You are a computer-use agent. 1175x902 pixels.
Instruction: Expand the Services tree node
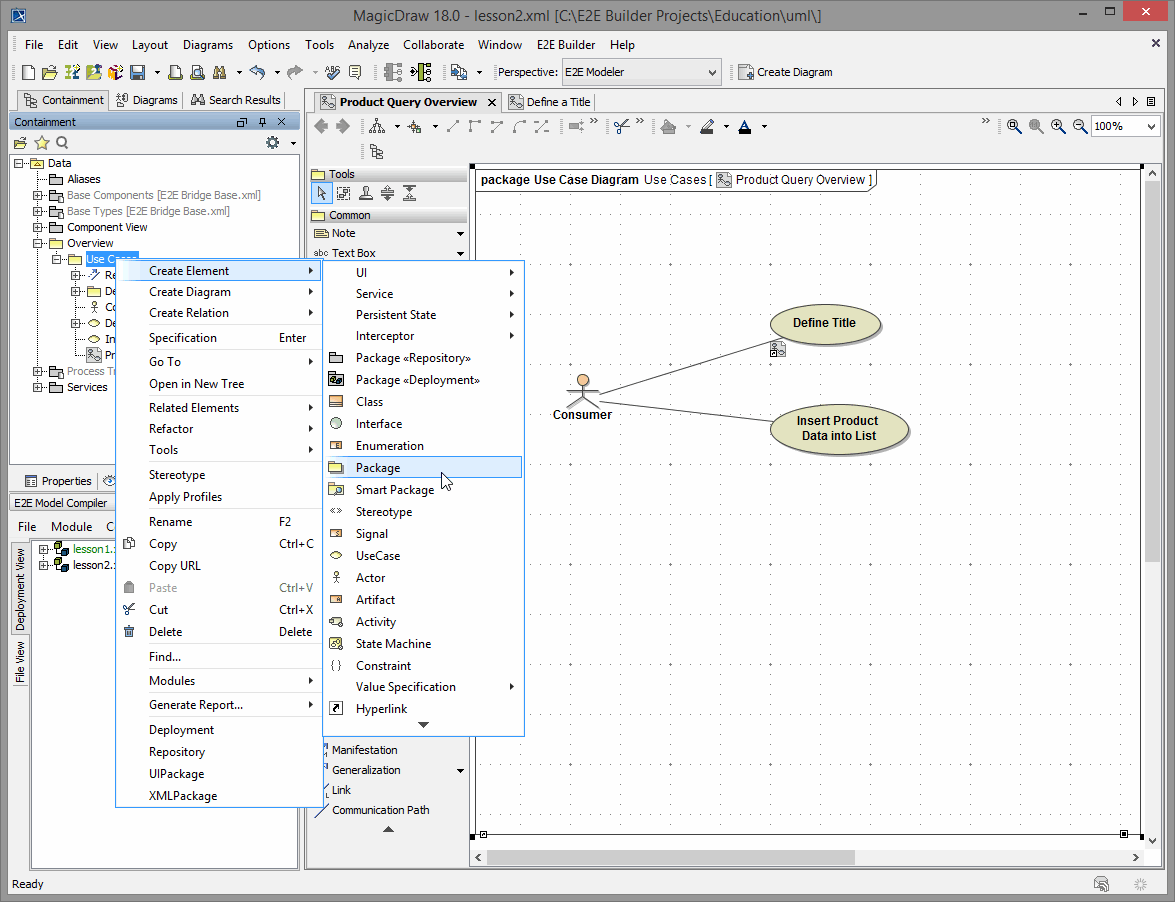tap(39, 387)
